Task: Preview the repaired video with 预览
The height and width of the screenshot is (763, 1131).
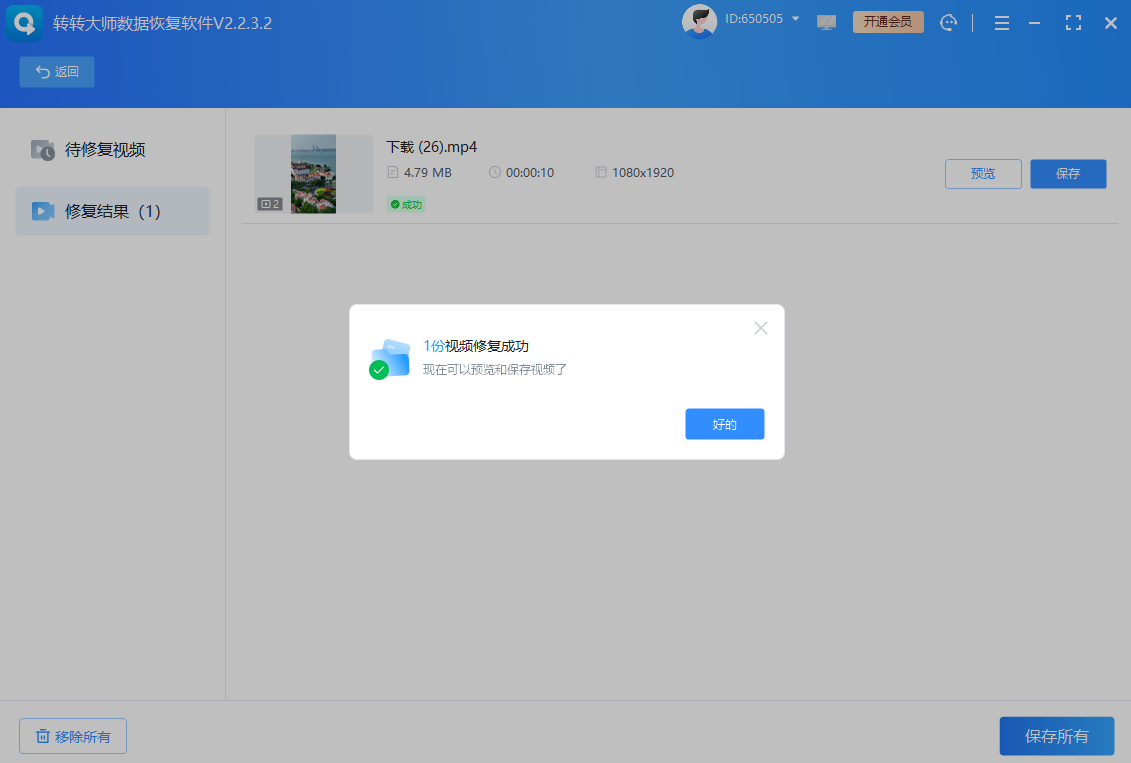Action: 983,173
